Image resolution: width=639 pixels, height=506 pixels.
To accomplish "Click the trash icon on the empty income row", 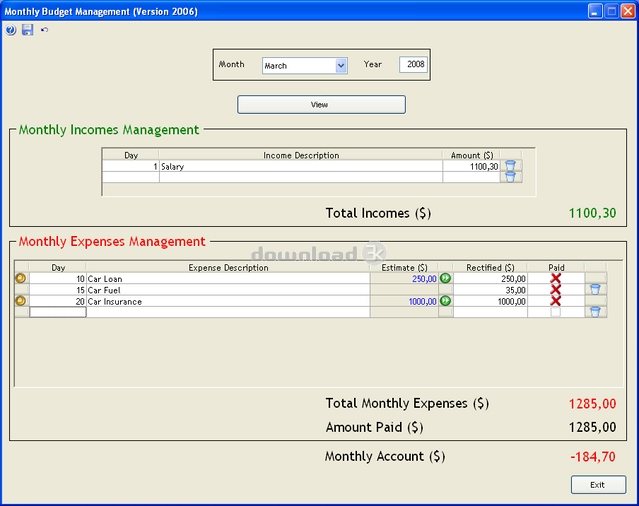I will coord(511,177).
